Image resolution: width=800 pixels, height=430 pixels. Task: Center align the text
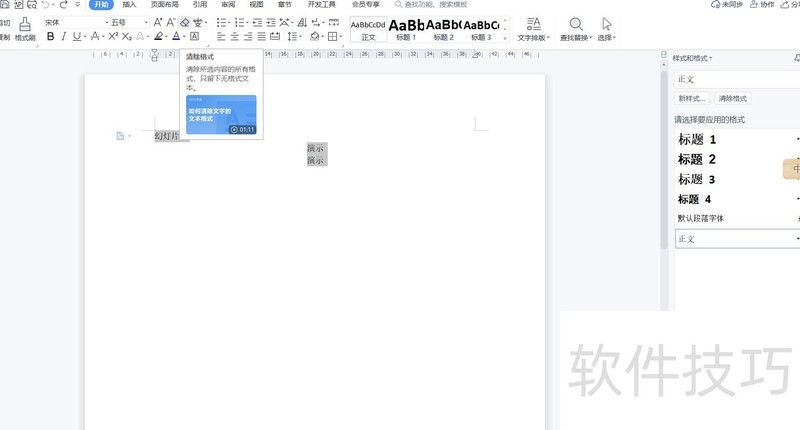tap(235, 36)
